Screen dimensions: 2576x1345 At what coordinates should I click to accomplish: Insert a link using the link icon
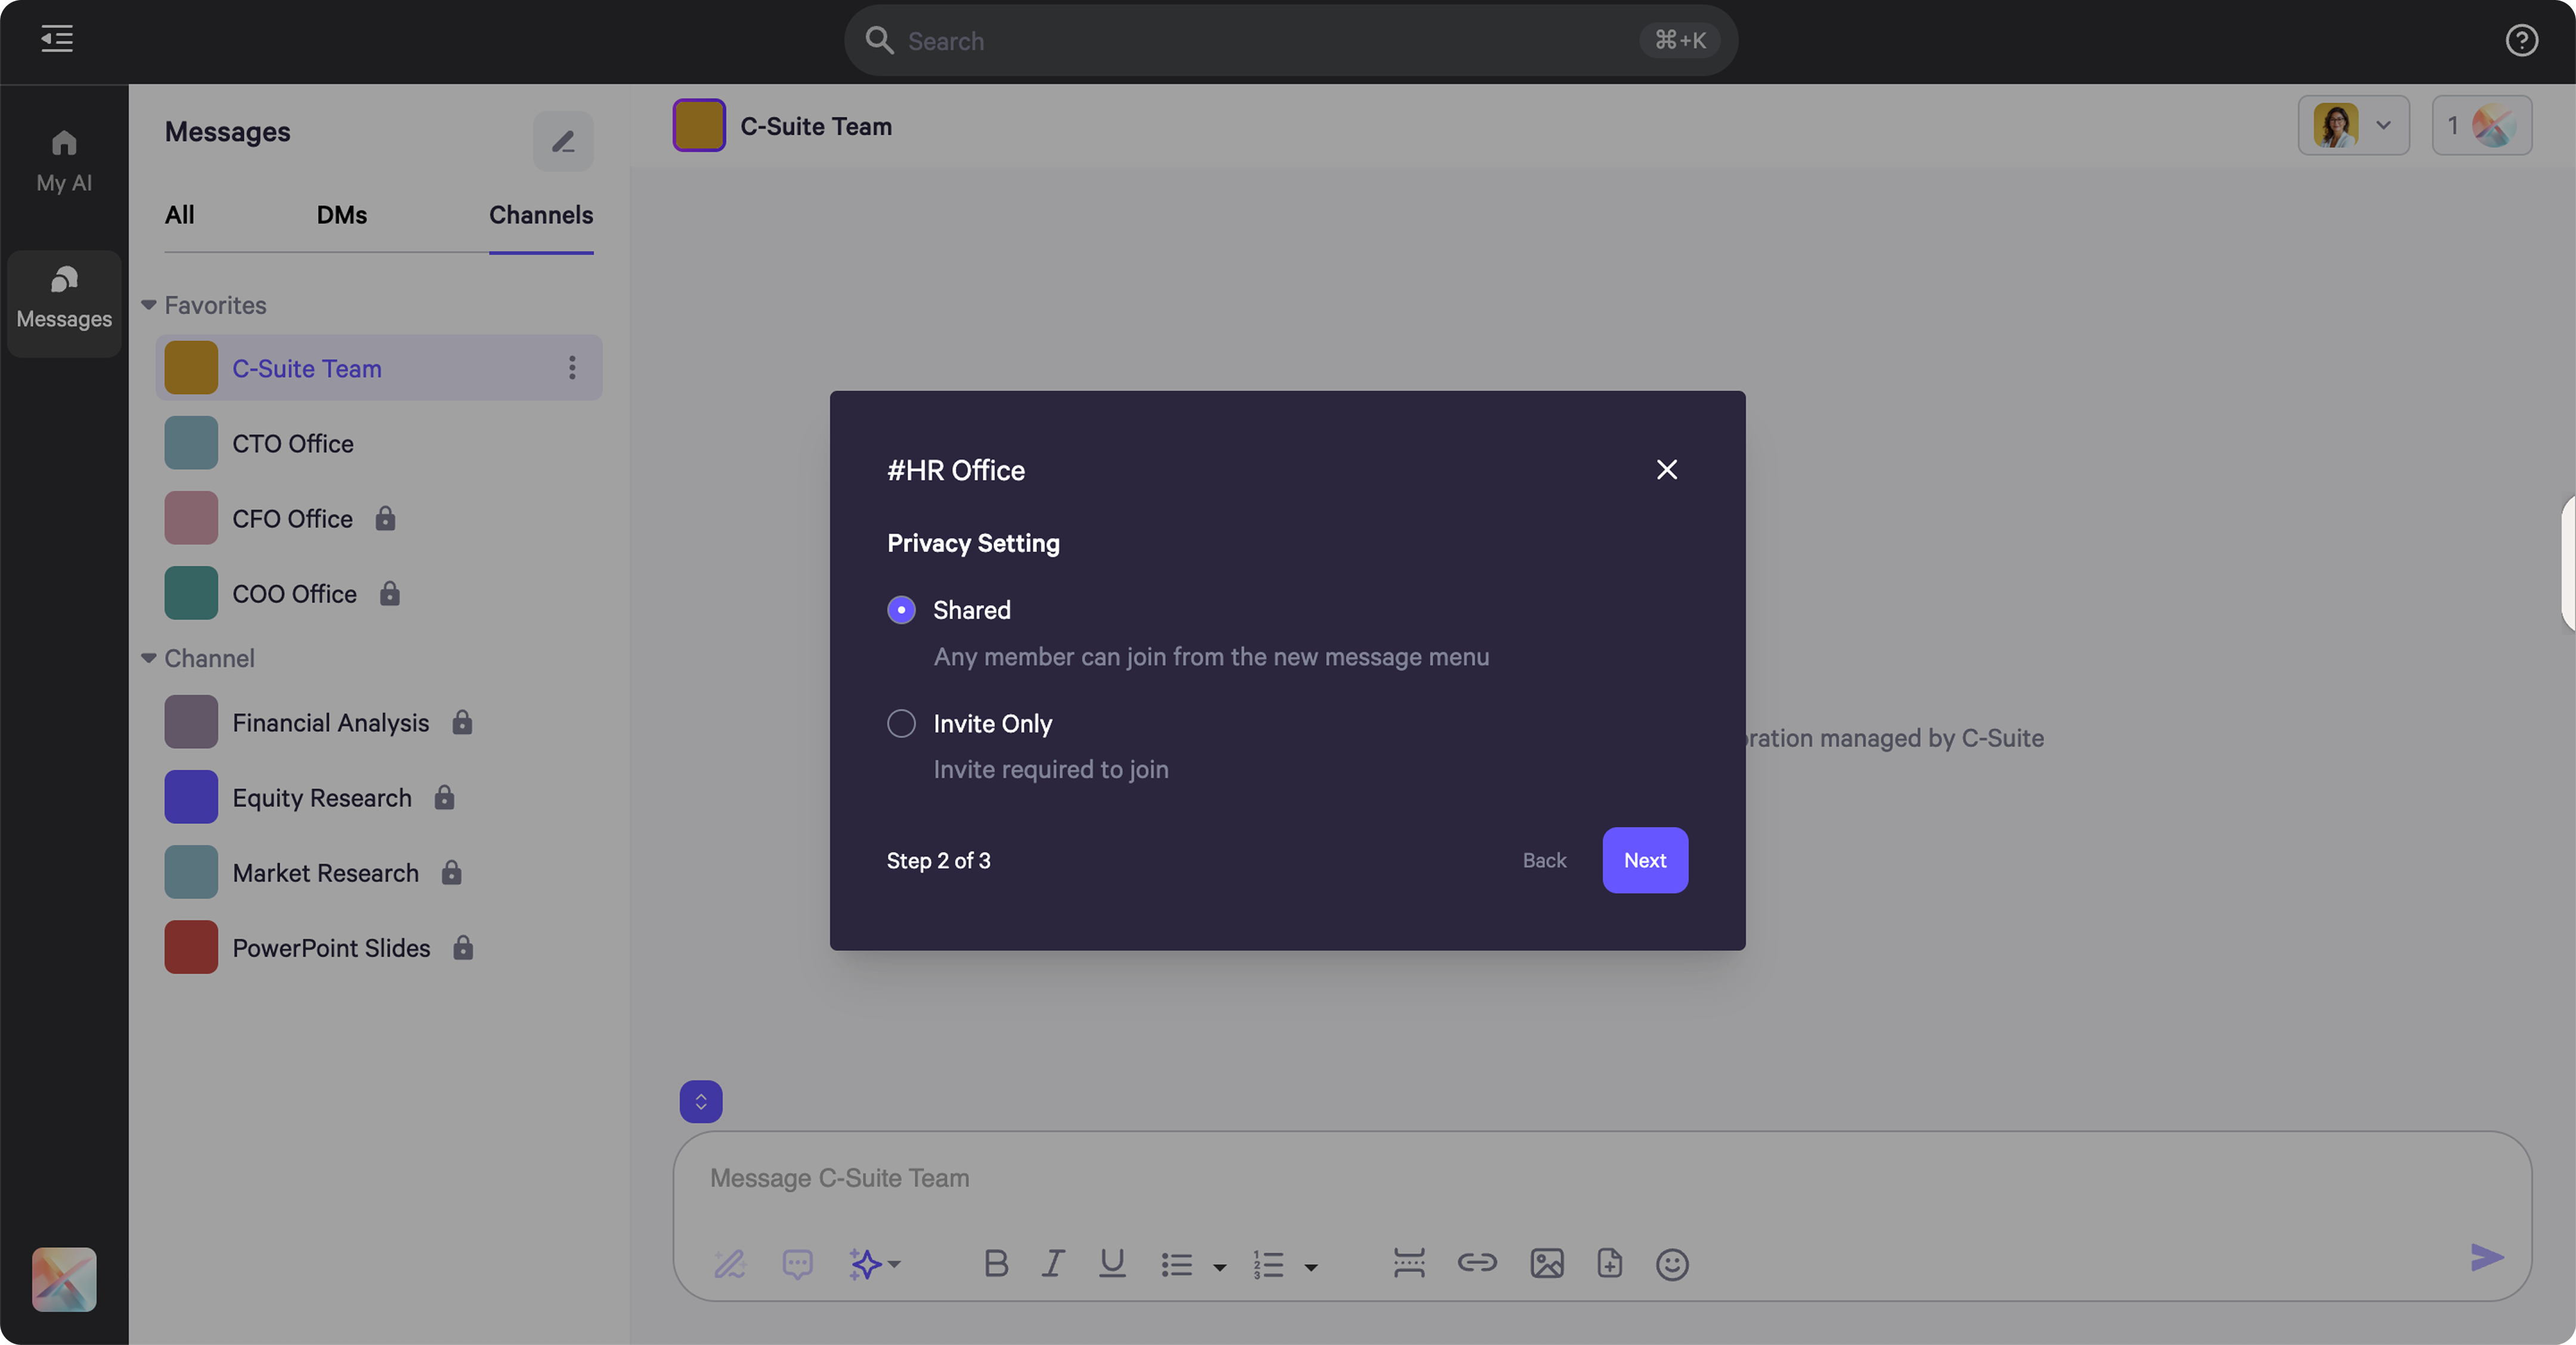(1476, 1263)
